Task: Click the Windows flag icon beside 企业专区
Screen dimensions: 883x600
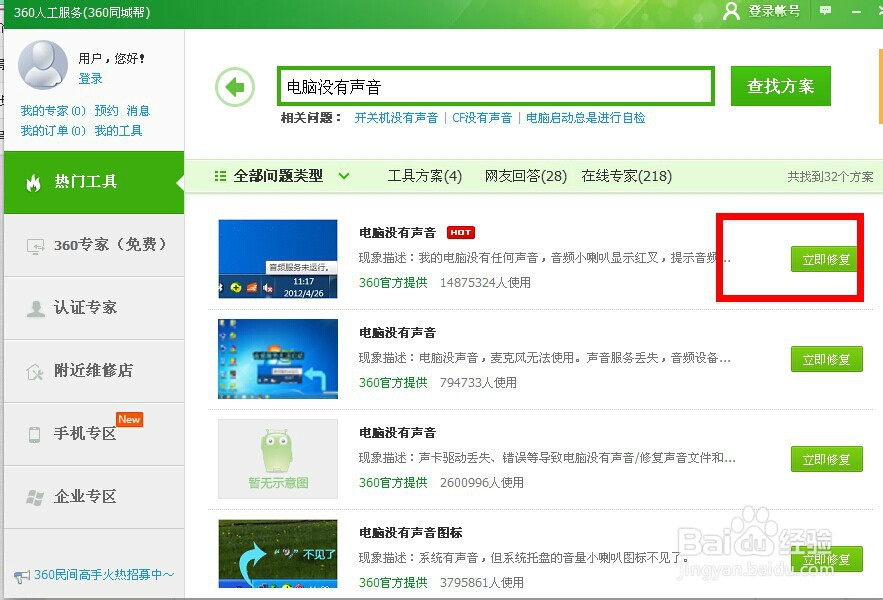Action: (x=35, y=497)
